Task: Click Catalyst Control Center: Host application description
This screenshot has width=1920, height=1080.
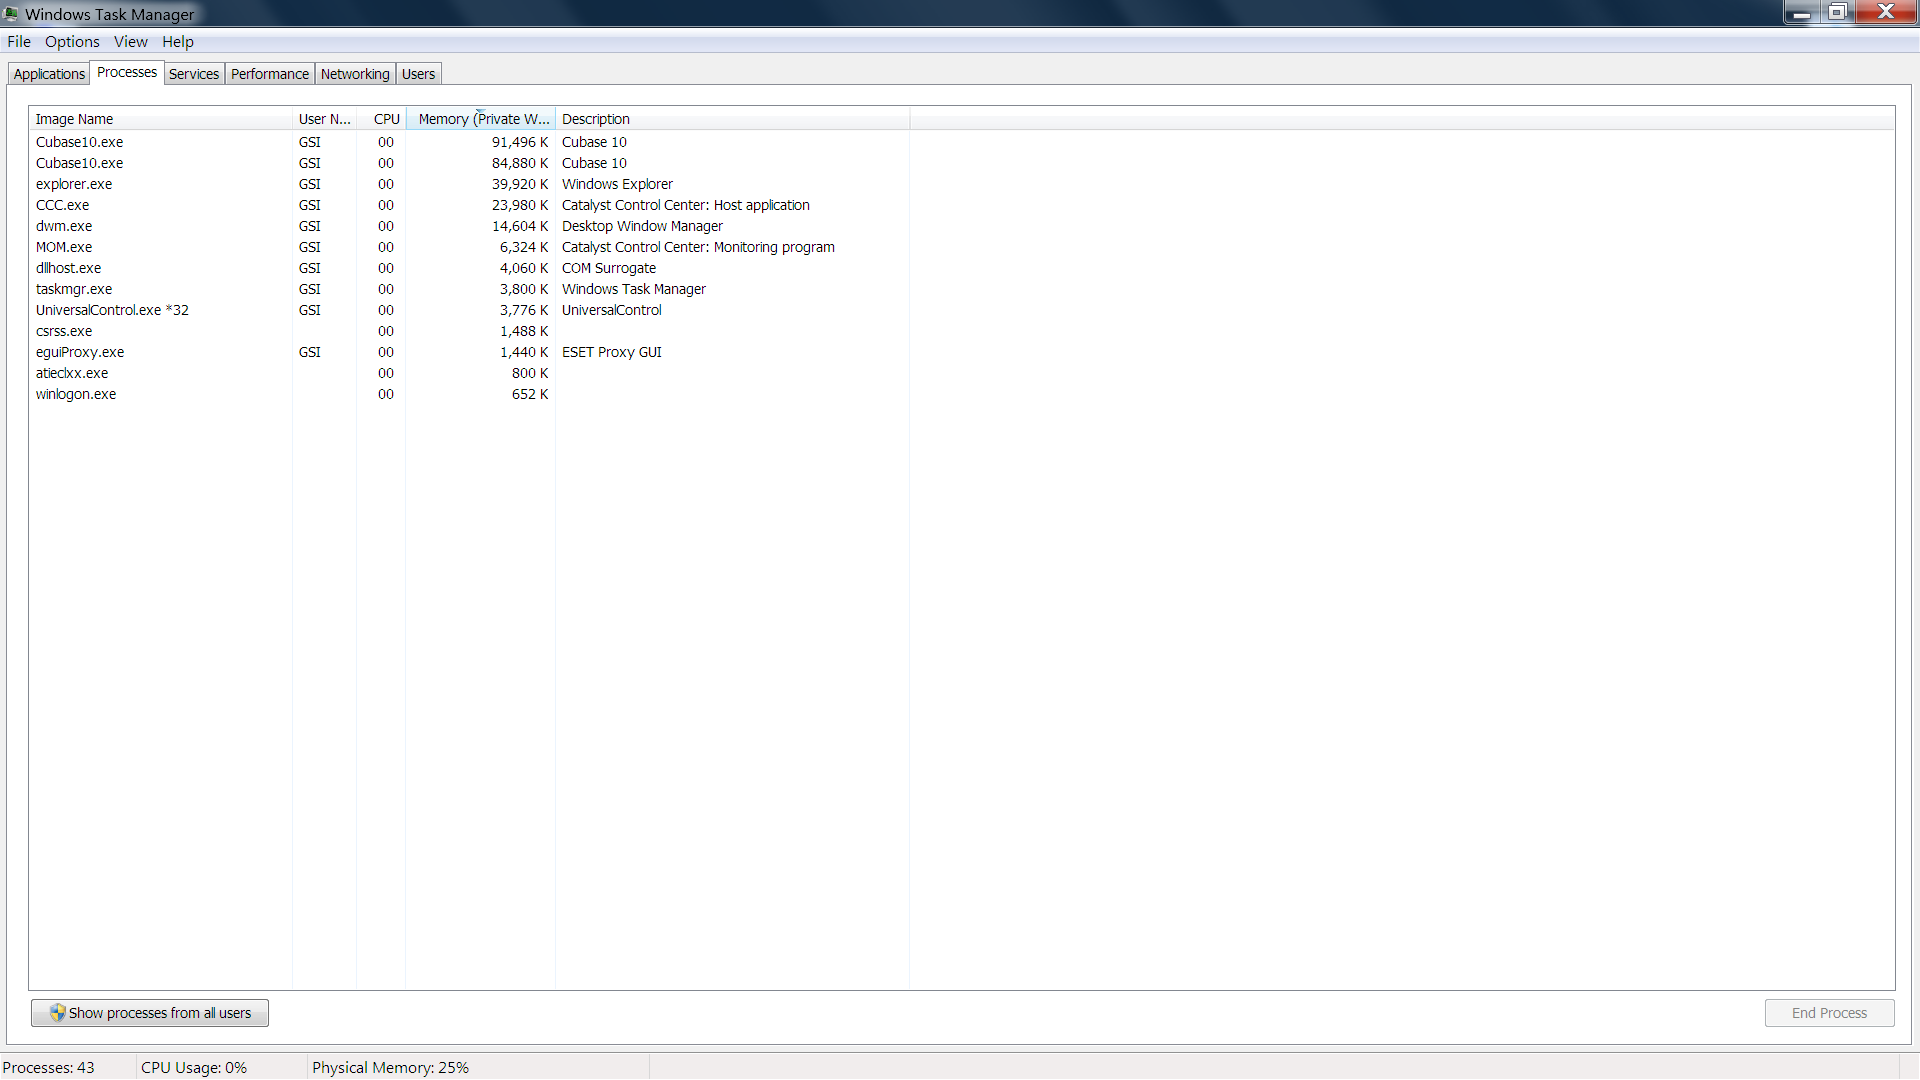Action: (686, 205)
